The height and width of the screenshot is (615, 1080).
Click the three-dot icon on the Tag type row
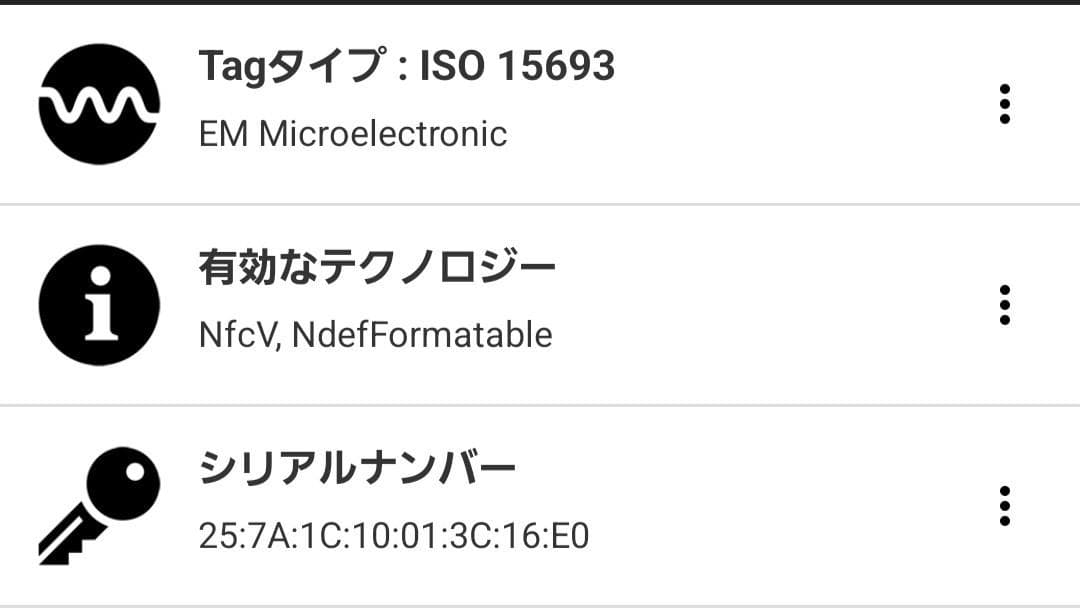[x=1005, y=103]
